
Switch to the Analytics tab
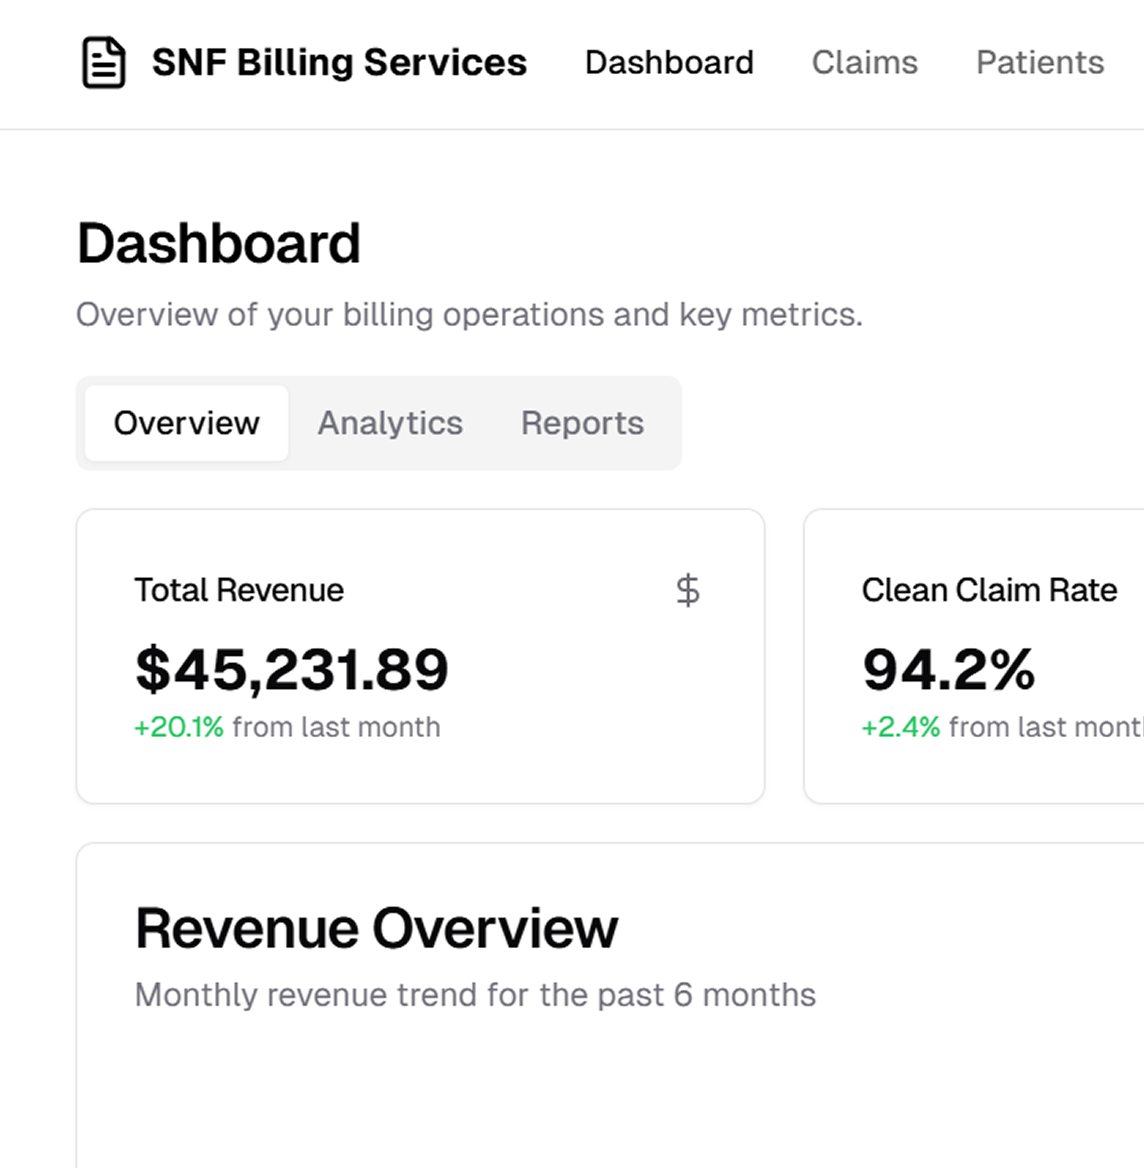point(390,423)
